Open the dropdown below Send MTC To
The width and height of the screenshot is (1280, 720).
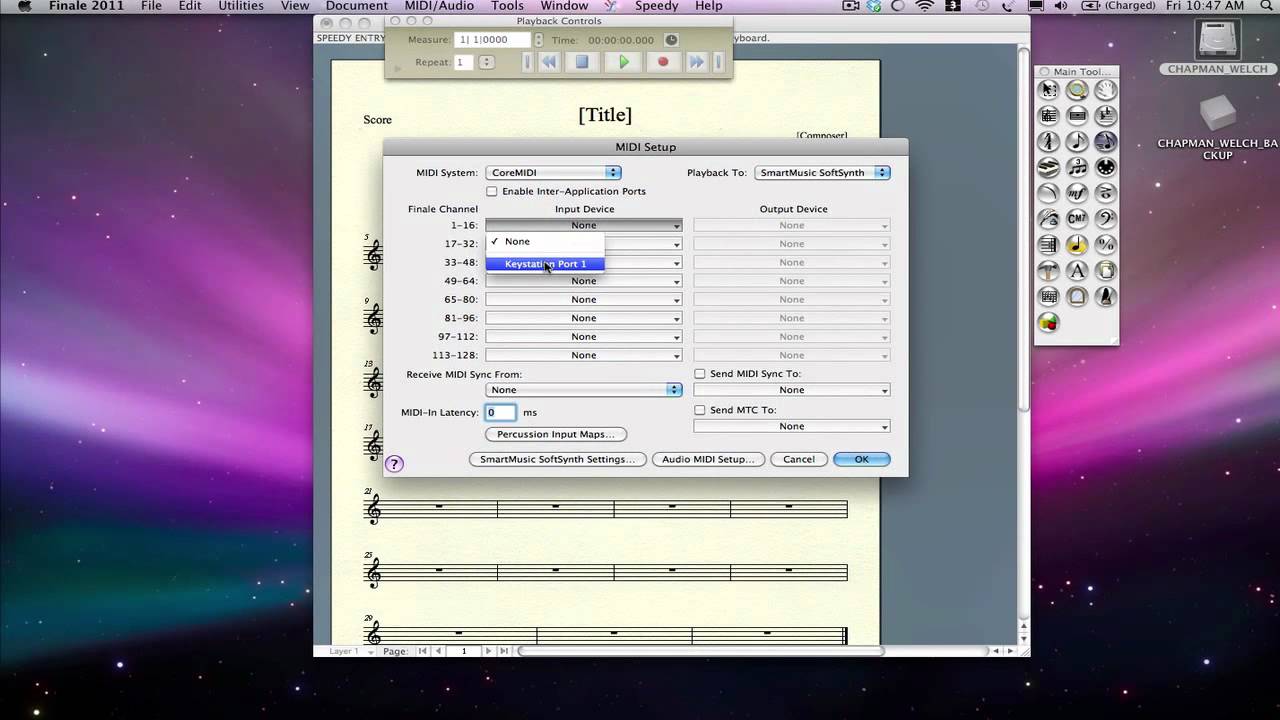pyautogui.click(x=792, y=426)
